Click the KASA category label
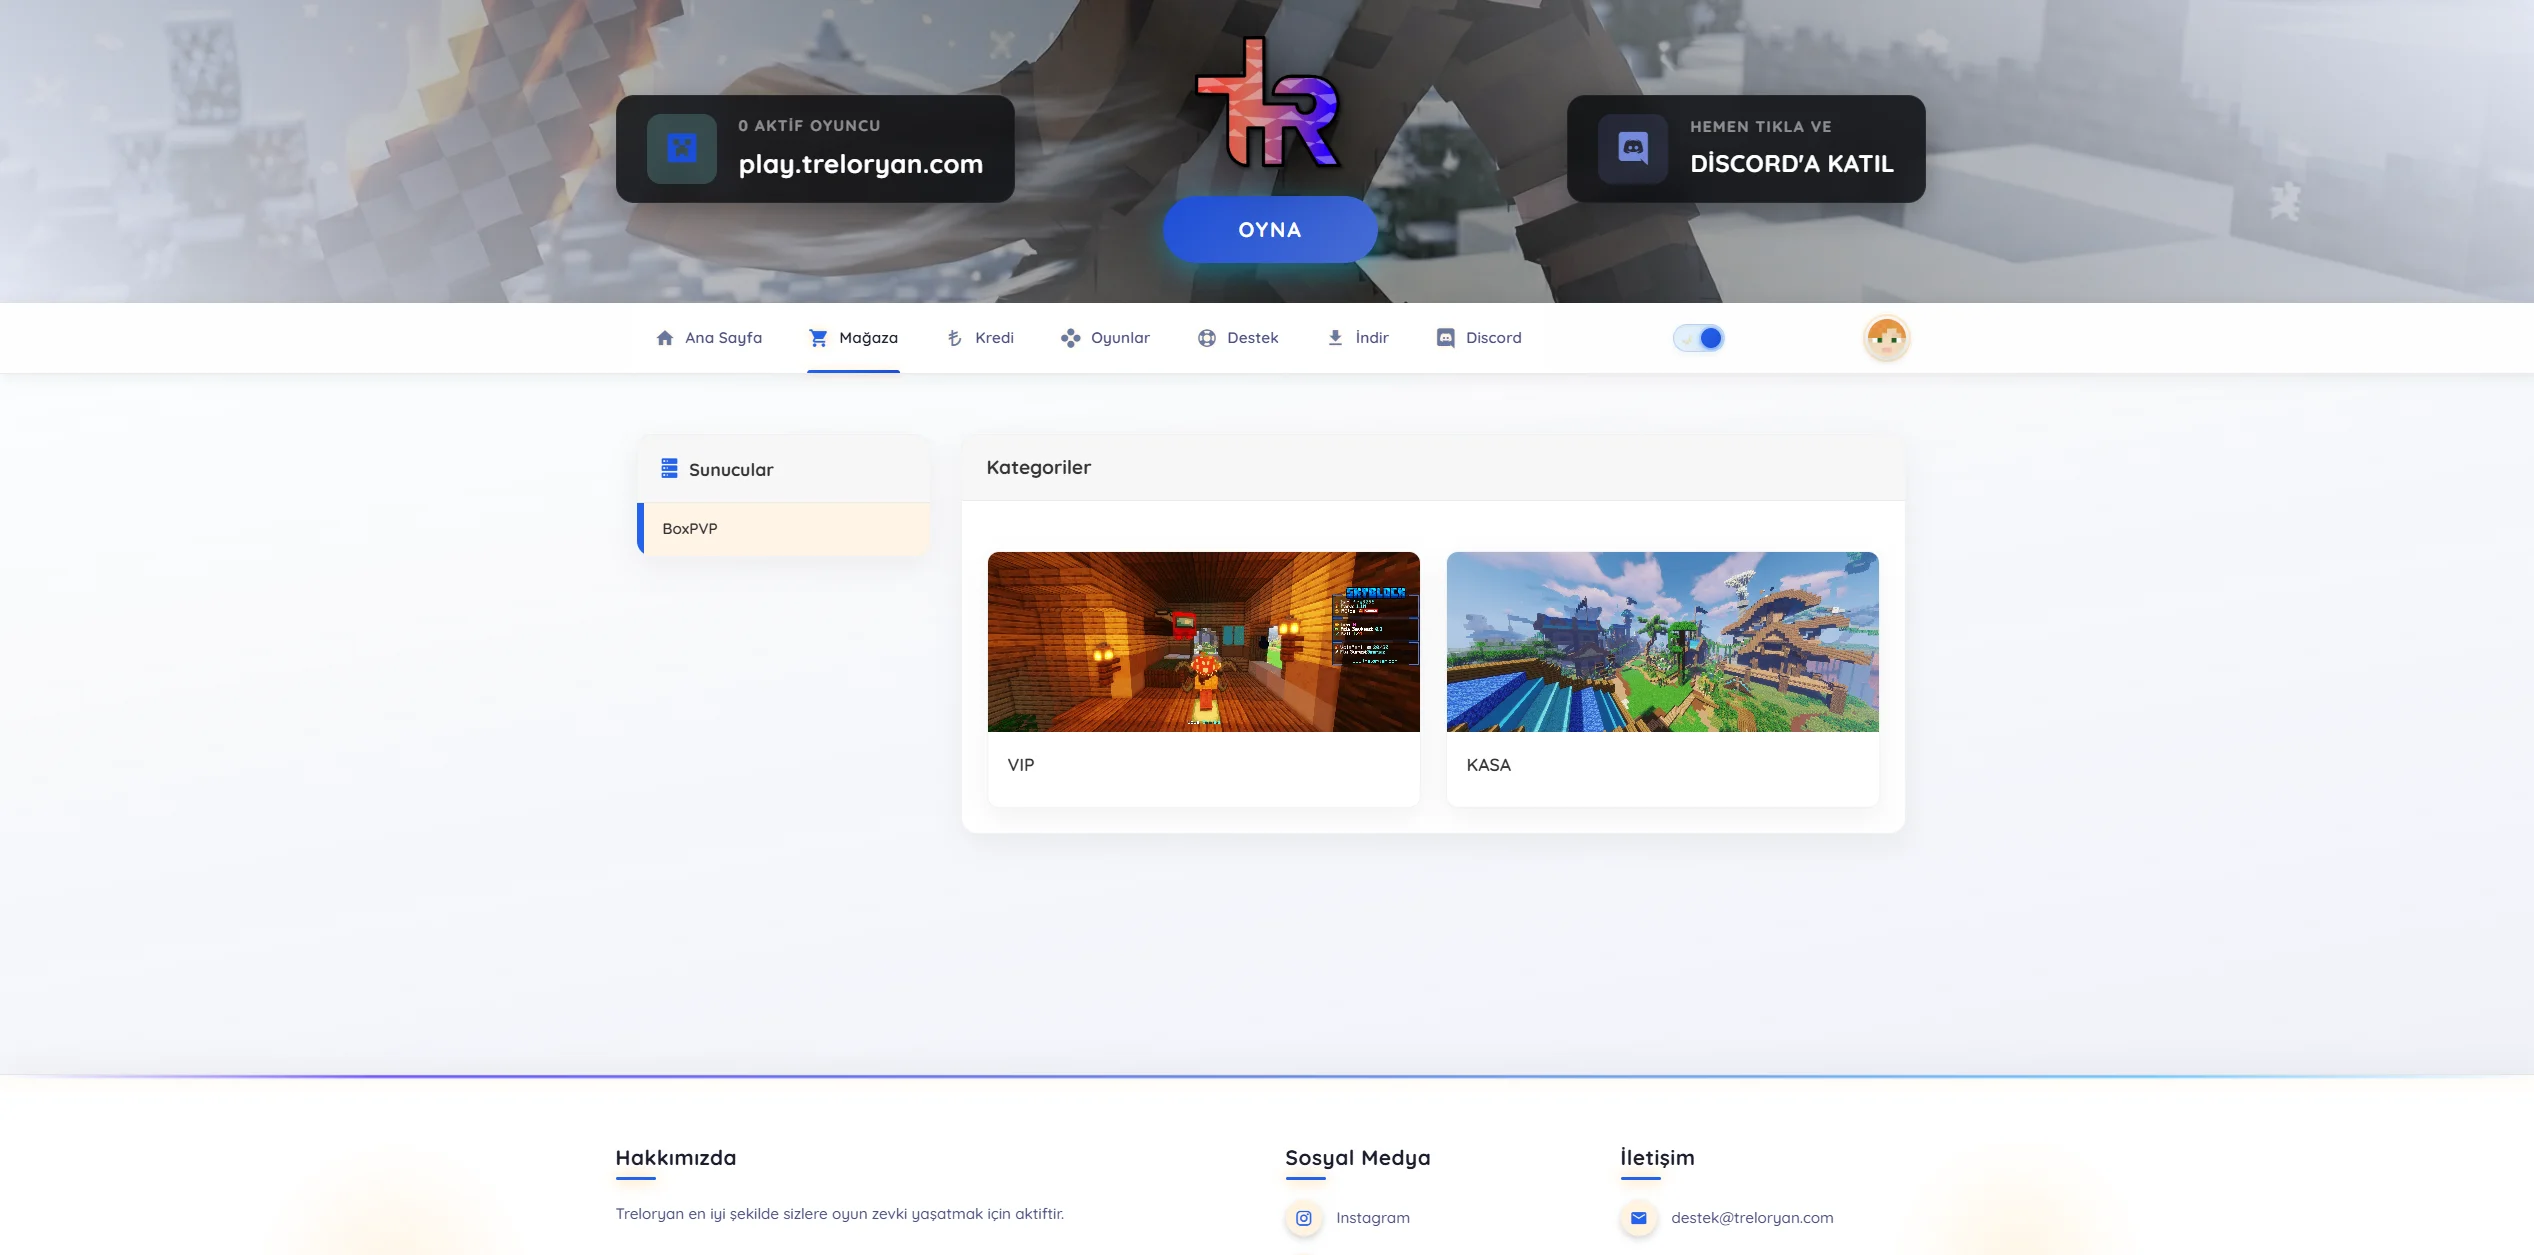The height and width of the screenshot is (1255, 2534). click(x=1489, y=765)
